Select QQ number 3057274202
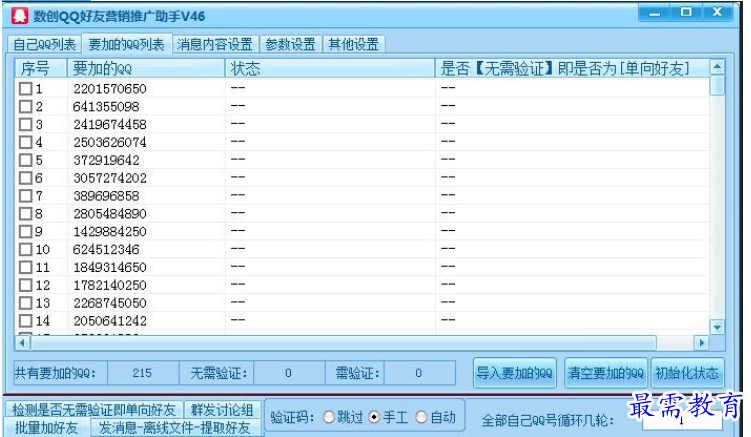Image resolution: width=751 pixels, height=437 pixels. tap(110, 178)
